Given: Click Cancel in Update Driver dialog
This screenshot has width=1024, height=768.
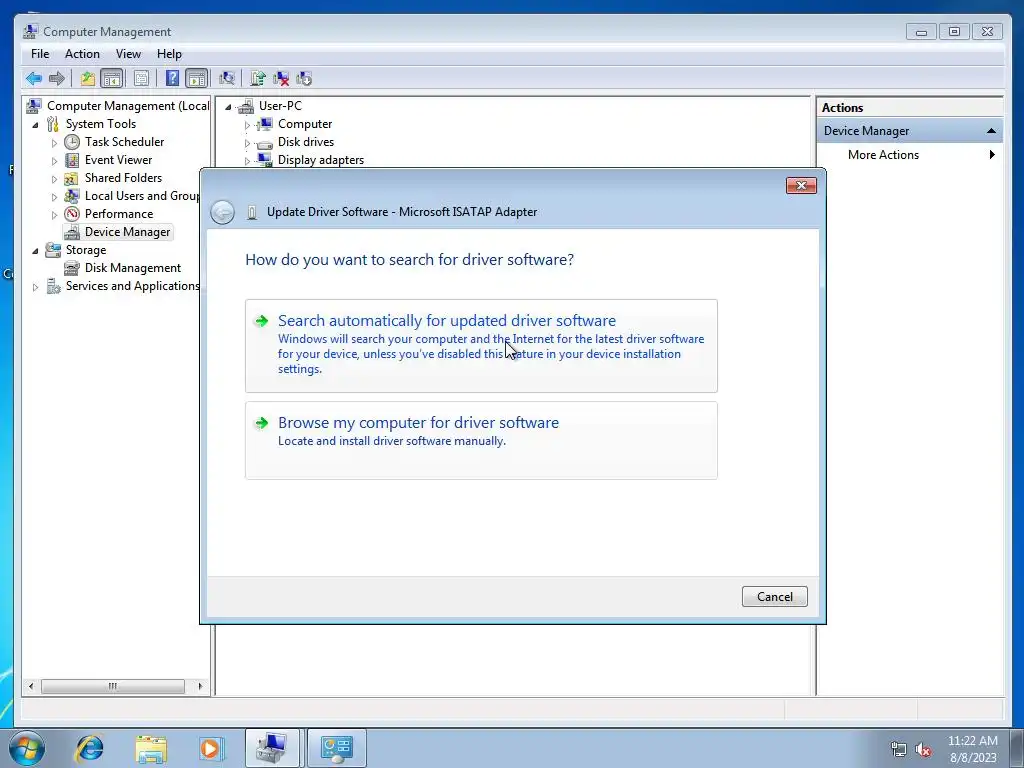Looking at the screenshot, I should click(775, 596).
